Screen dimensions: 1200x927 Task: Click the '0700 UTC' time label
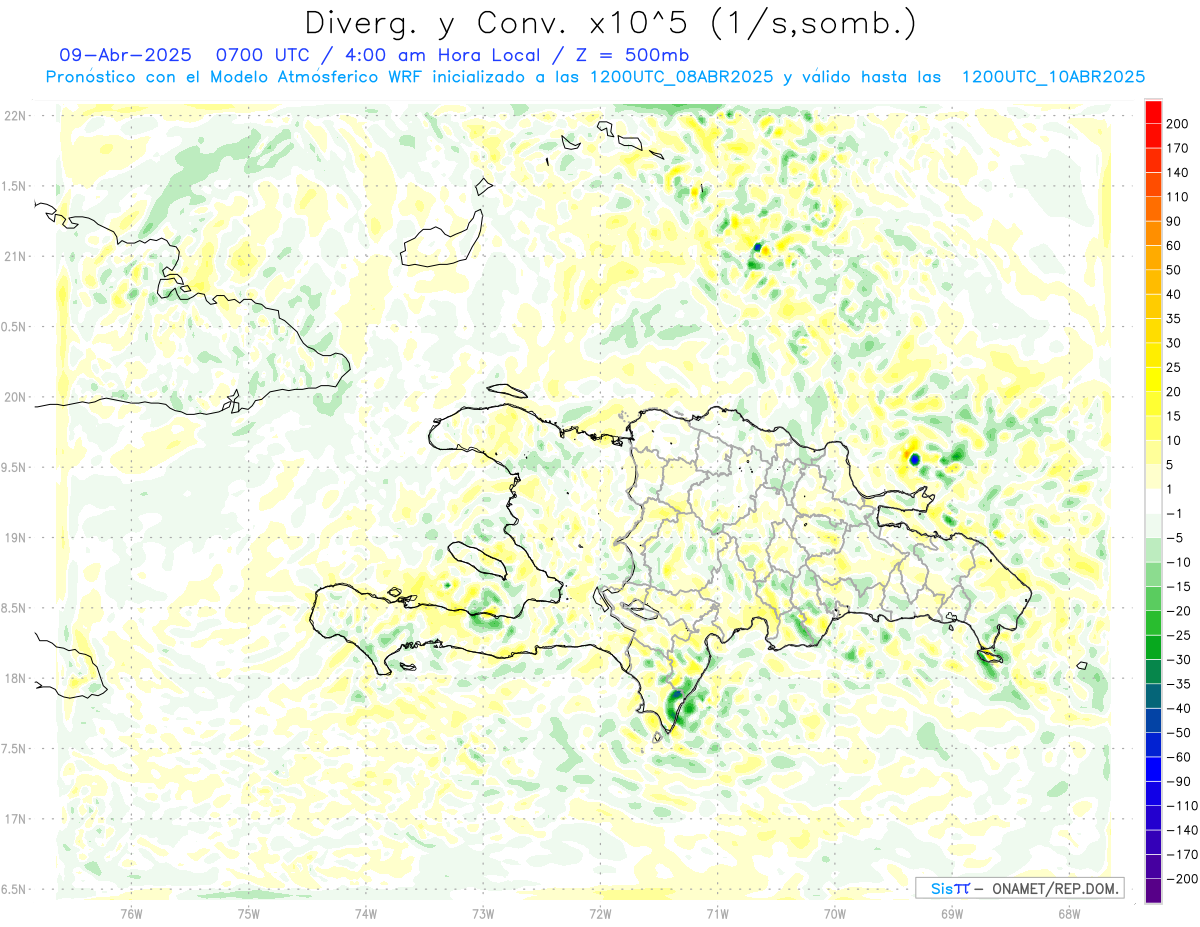click(262, 55)
